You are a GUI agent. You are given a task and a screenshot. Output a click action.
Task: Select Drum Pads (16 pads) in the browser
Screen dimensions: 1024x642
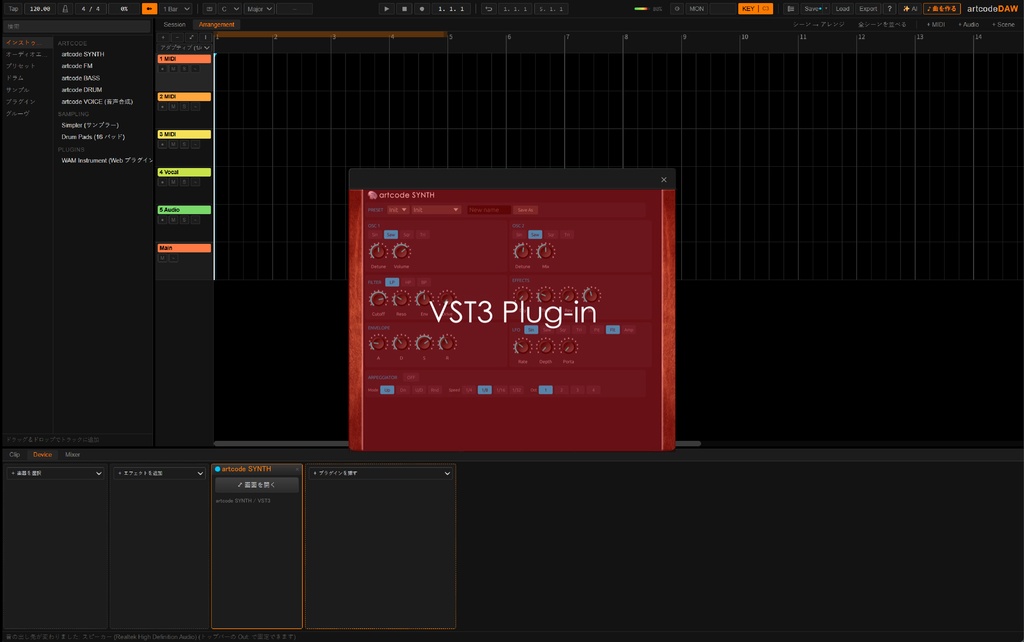coord(93,137)
